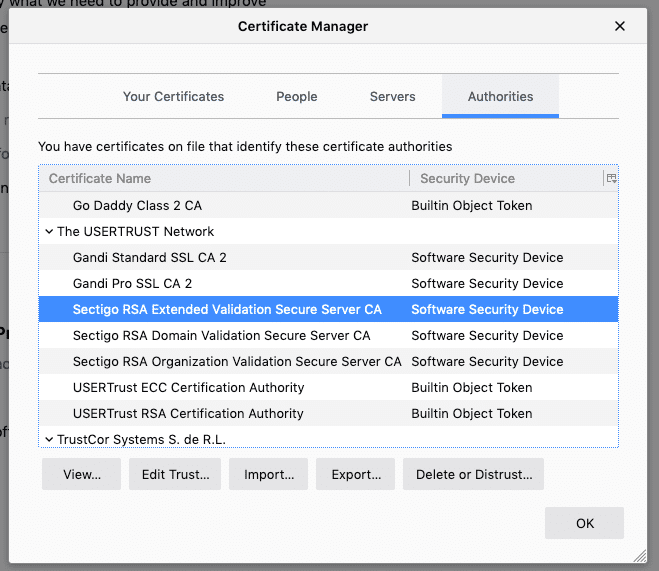Confirm with the OK button
The image size is (659, 571).
pos(584,523)
